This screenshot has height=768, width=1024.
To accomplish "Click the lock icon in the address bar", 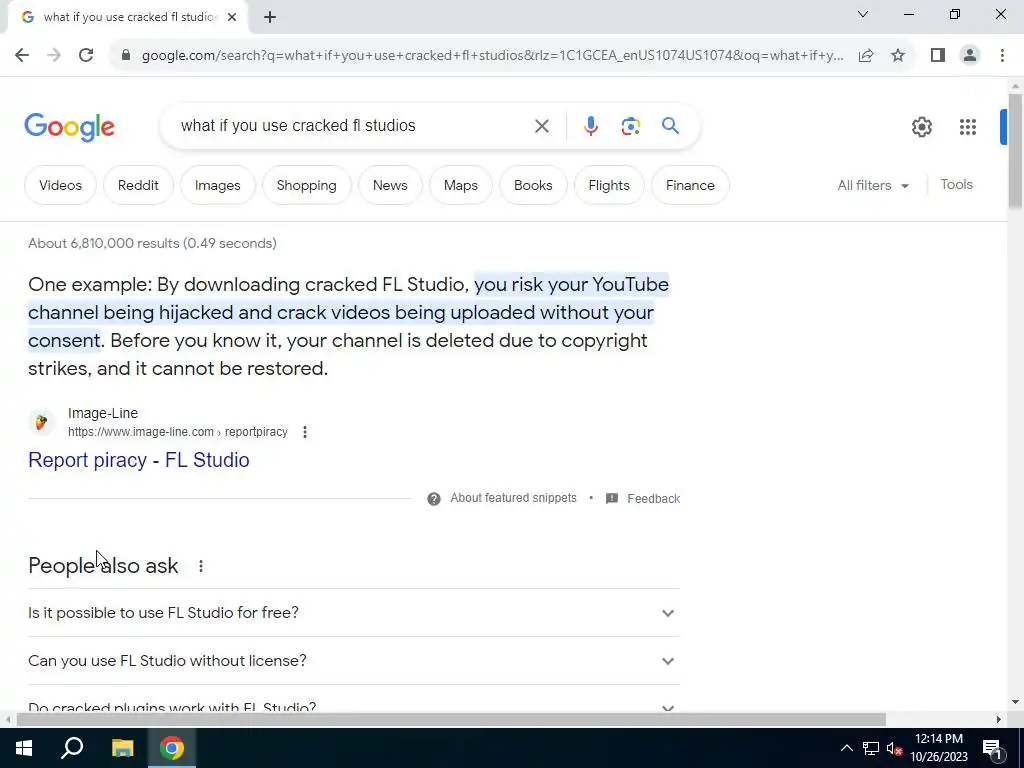I will [x=126, y=56].
